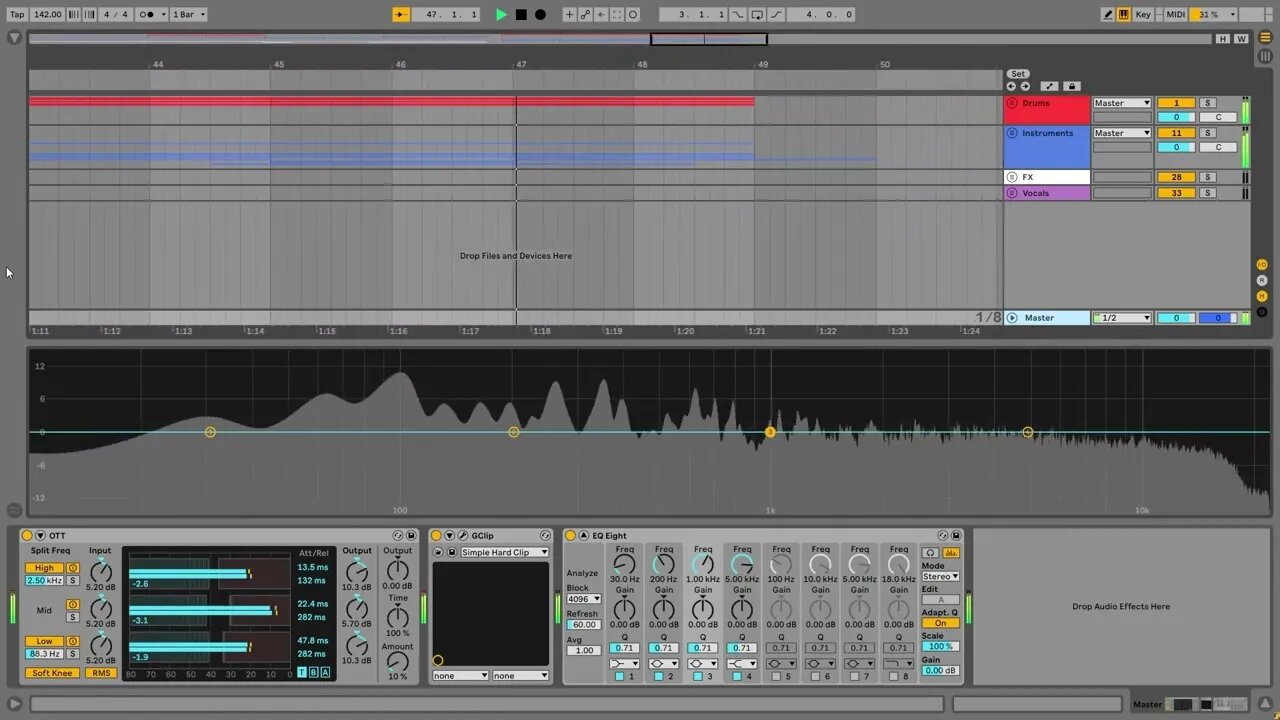Click the punch-in switch
The width and height of the screenshot is (1280, 720).
(738, 14)
